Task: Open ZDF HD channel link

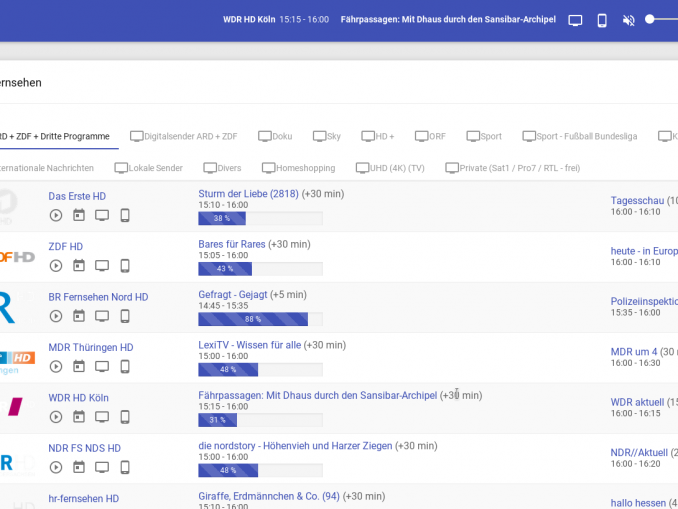Action: click(65, 246)
